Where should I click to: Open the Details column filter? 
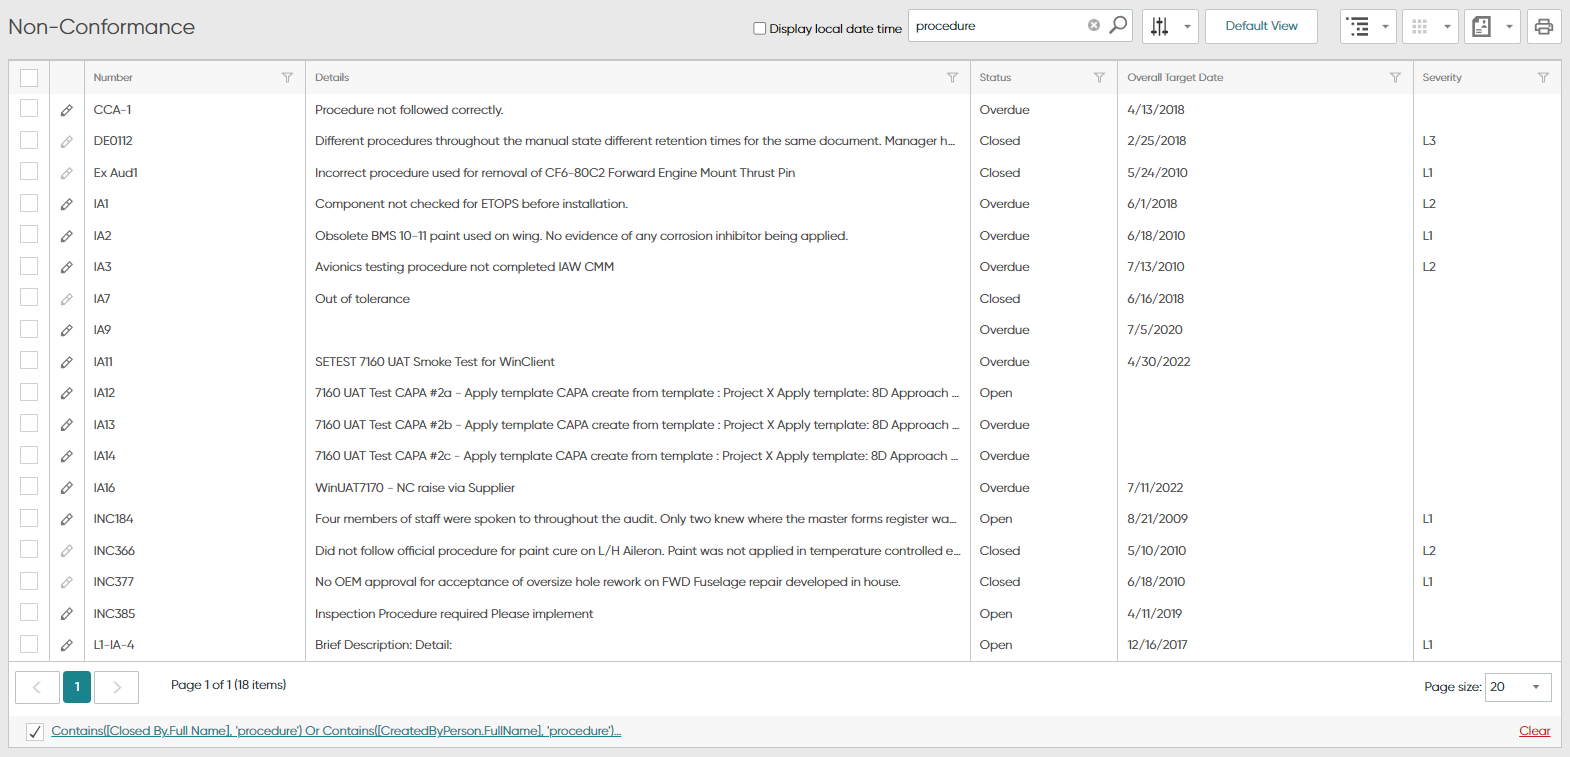tap(952, 78)
